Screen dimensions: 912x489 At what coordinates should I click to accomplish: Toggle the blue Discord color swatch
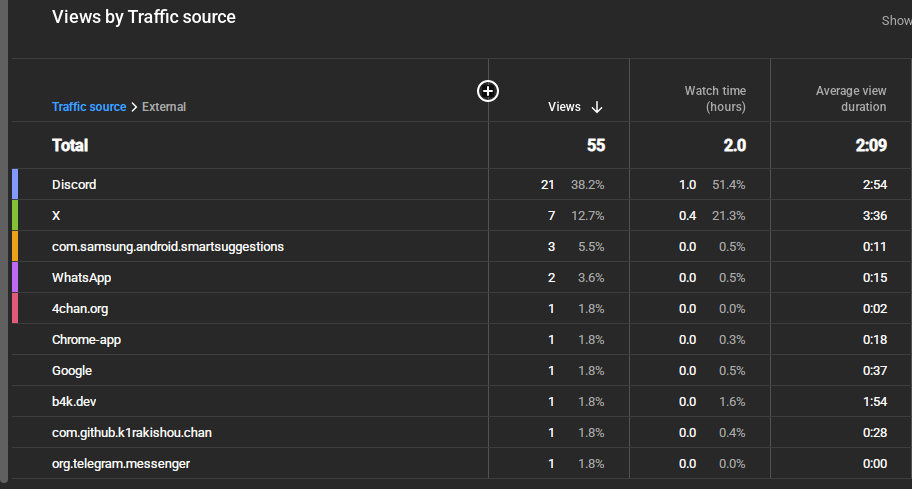(x=15, y=184)
